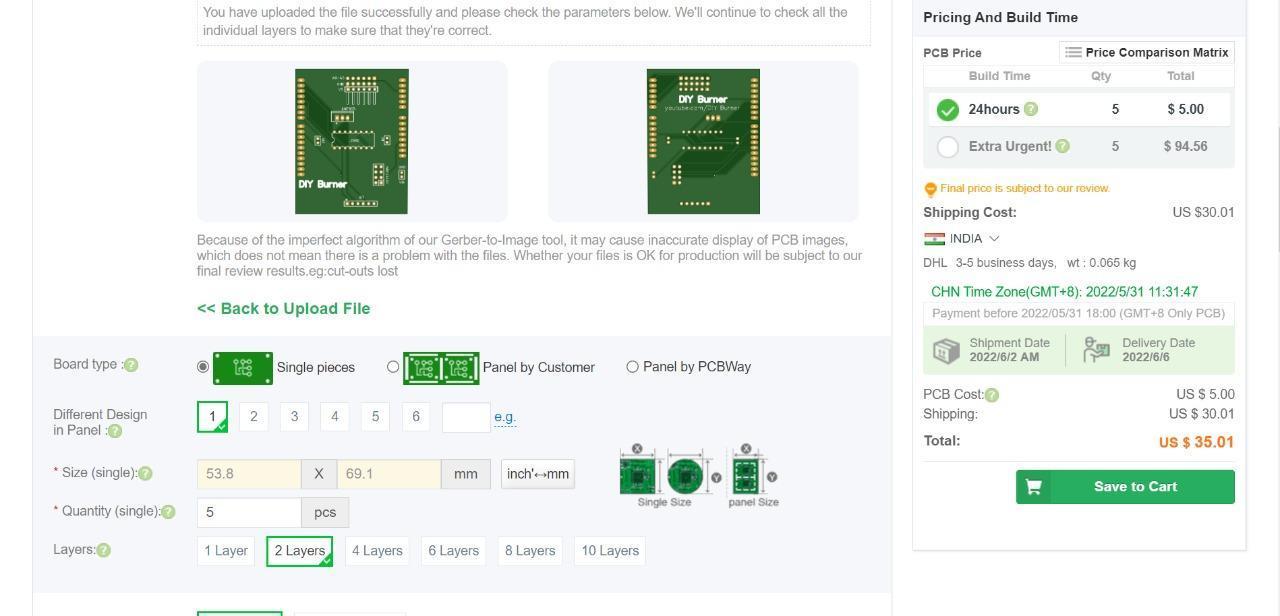Click the India flag icon under Shipping Cost
This screenshot has height=616, width=1280.
pos(934,238)
